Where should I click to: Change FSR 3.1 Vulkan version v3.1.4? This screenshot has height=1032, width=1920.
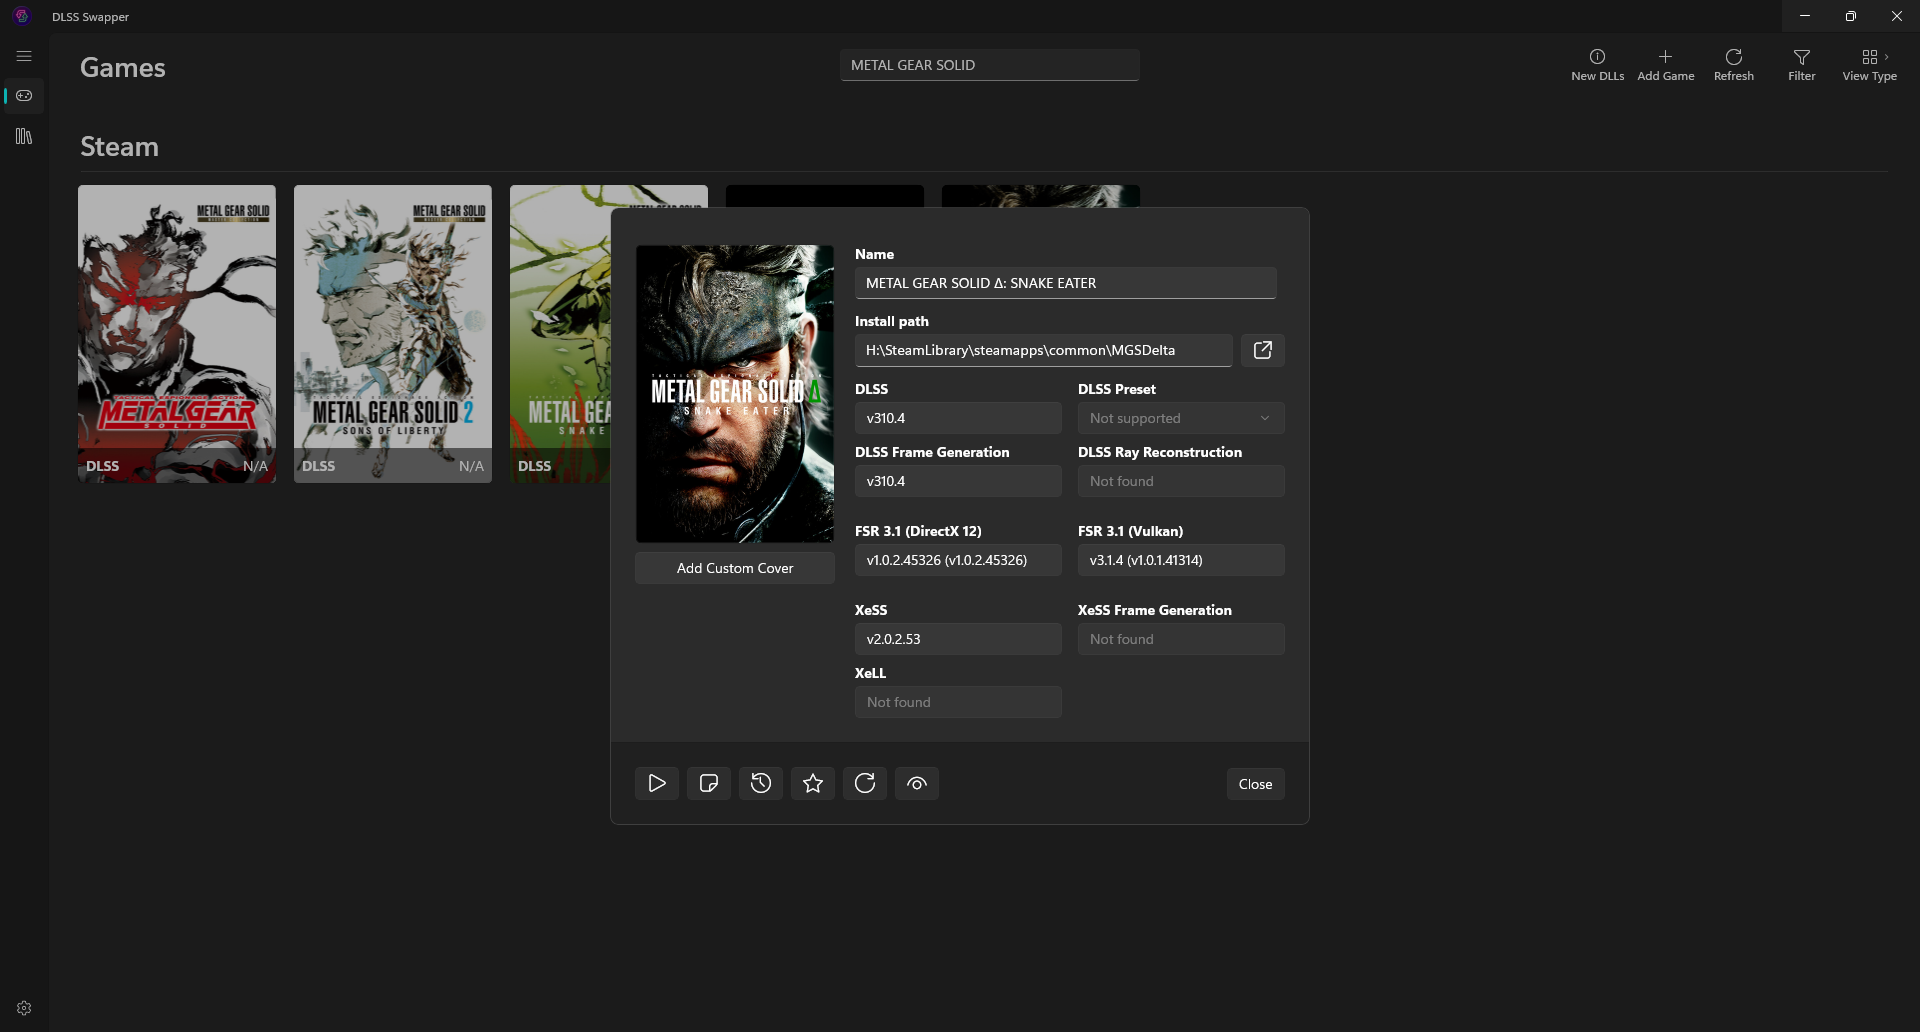click(x=1181, y=560)
